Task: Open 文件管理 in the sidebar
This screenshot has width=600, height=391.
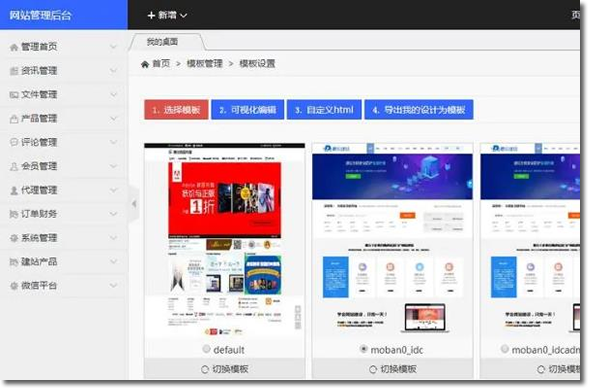Action: 39,95
